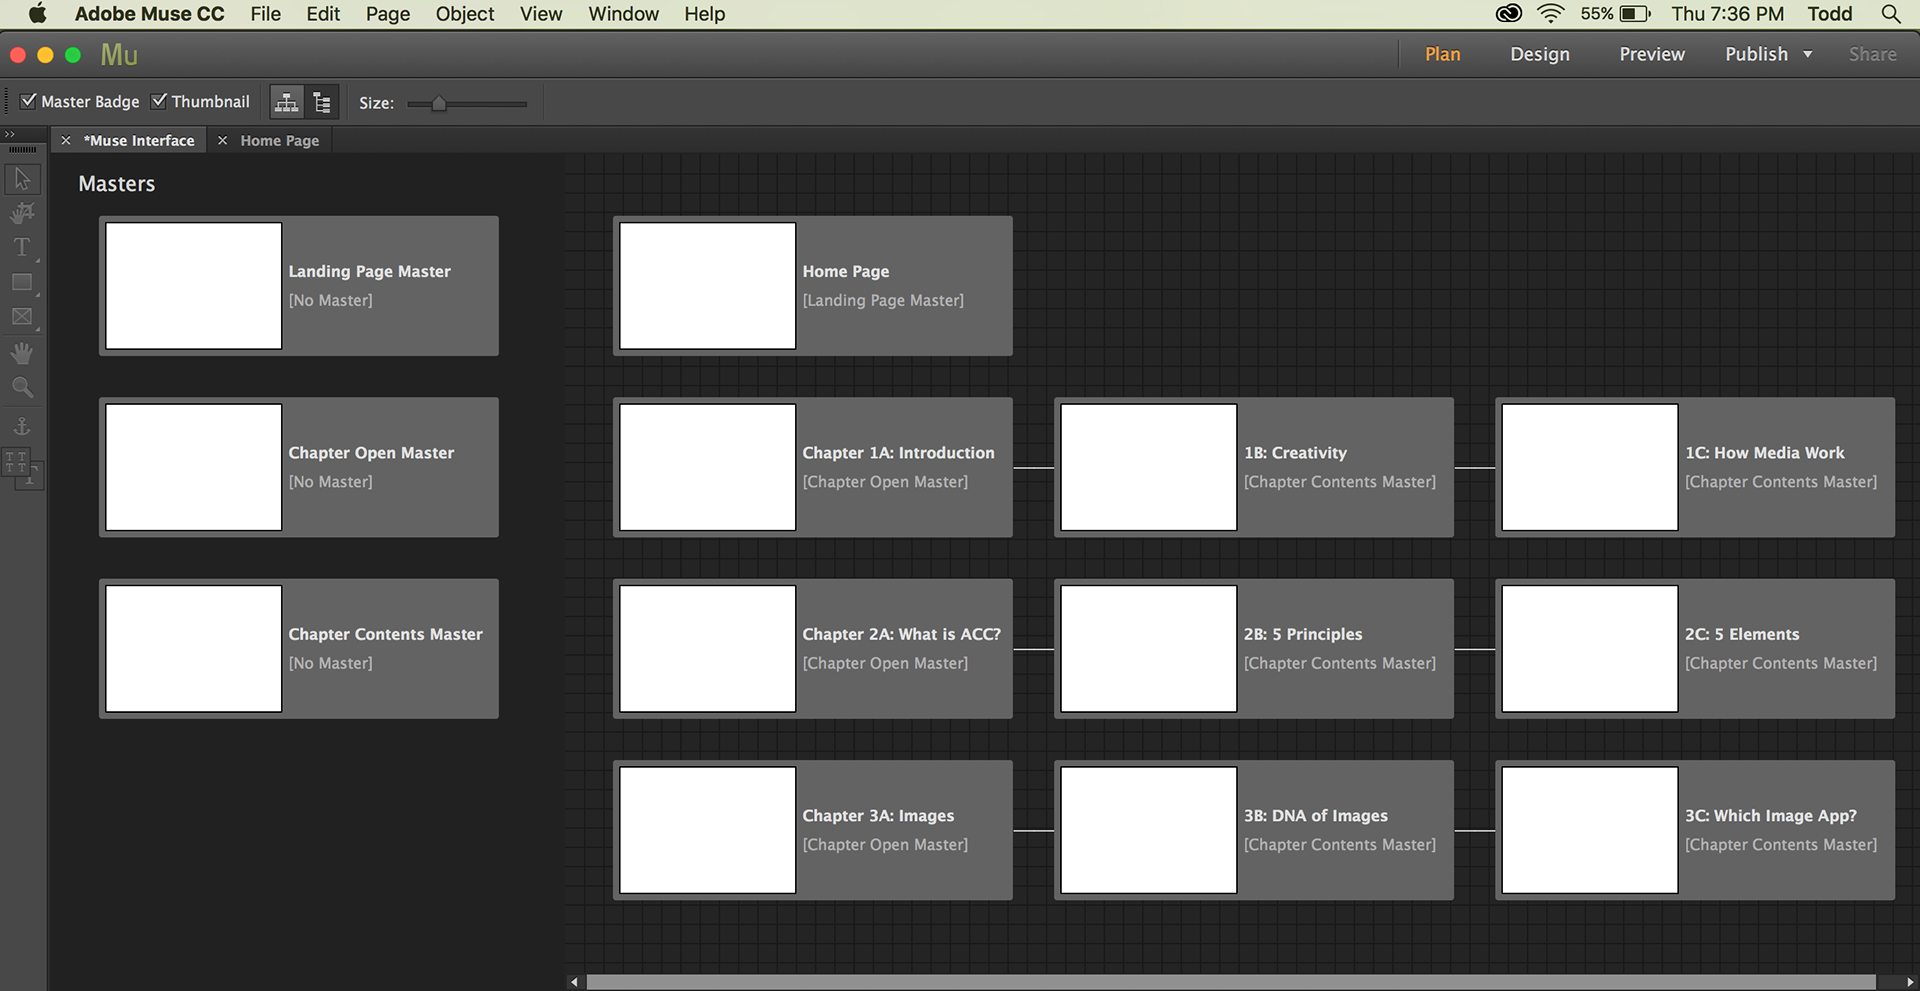Open Spotlight search
This screenshot has height=991, width=1920.
click(x=1890, y=14)
